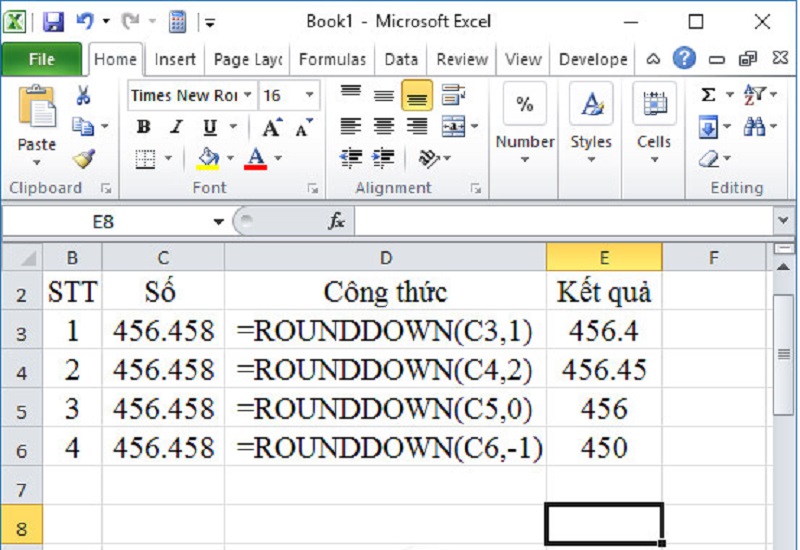Click Increase Font Size icon
Screen dimensions: 800x550
[x=271, y=127]
